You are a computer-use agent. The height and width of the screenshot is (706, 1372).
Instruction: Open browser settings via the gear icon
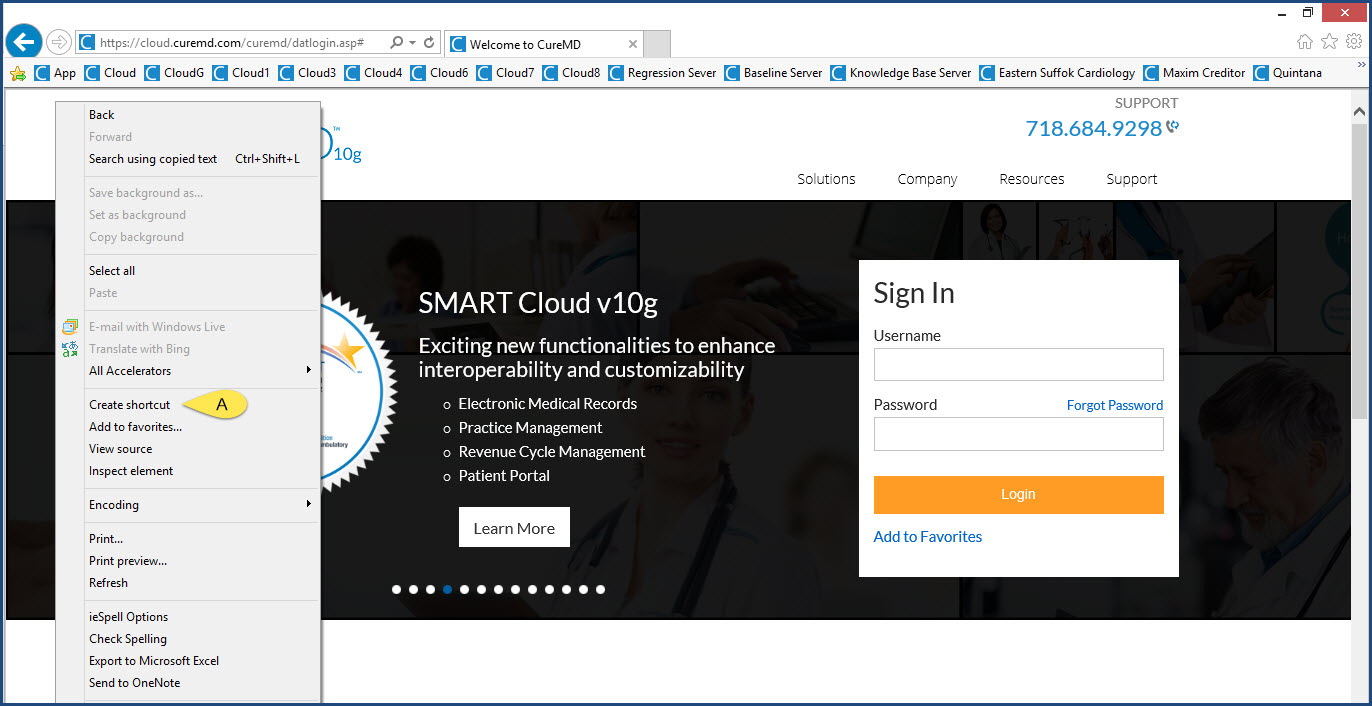[1354, 43]
